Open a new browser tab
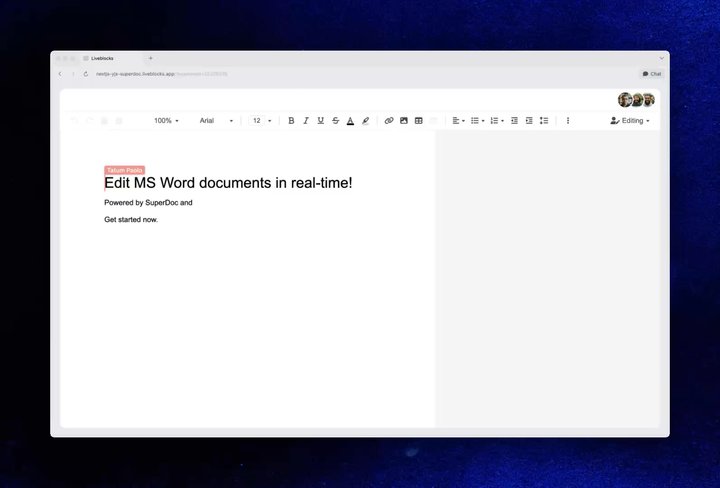The height and width of the screenshot is (488, 720). pos(151,58)
